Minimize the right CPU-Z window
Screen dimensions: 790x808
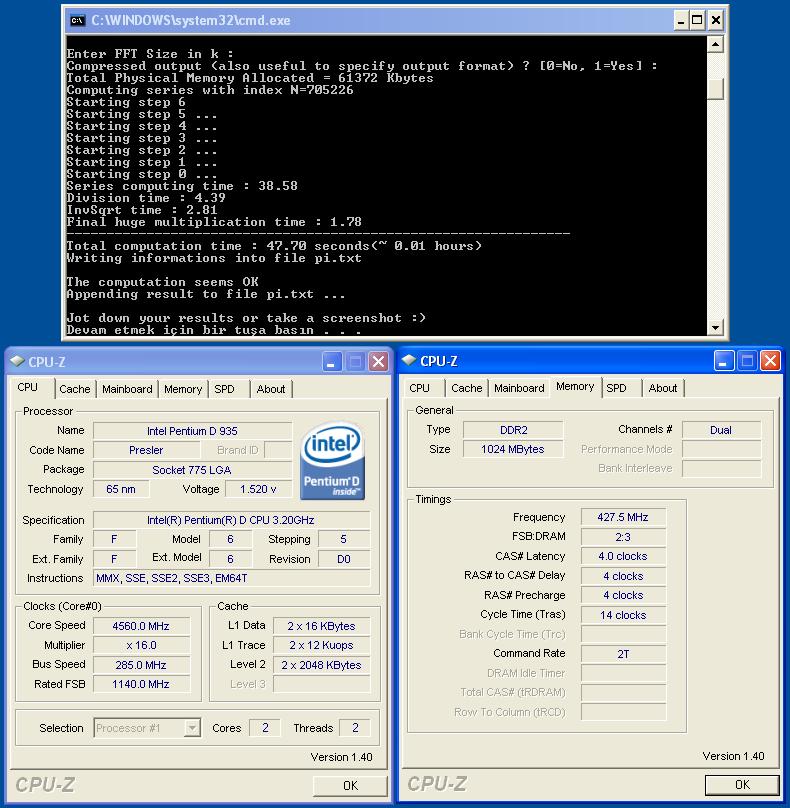(724, 361)
